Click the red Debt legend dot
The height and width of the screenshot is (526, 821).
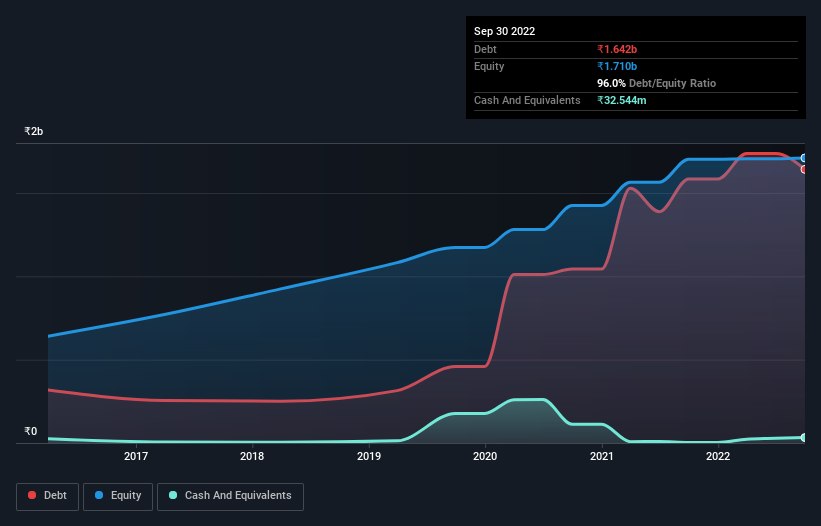(32, 495)
